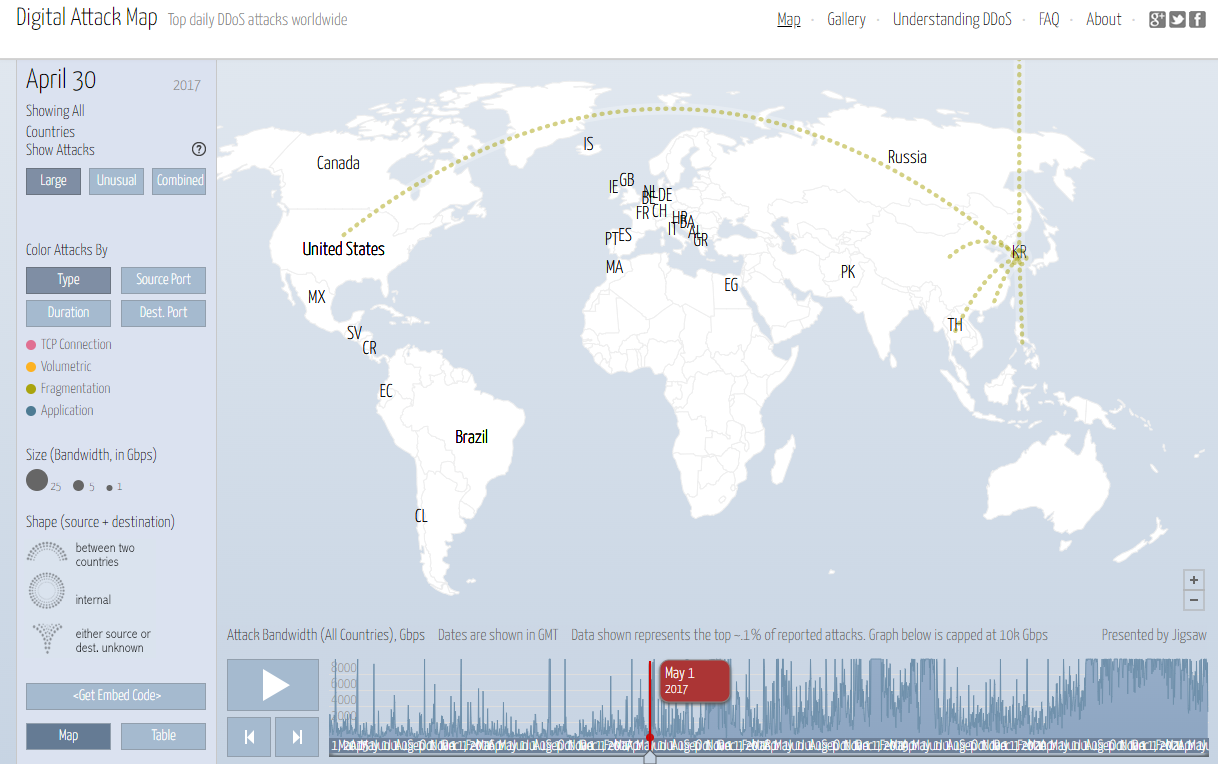Select Russia on the map

point(907,157)
